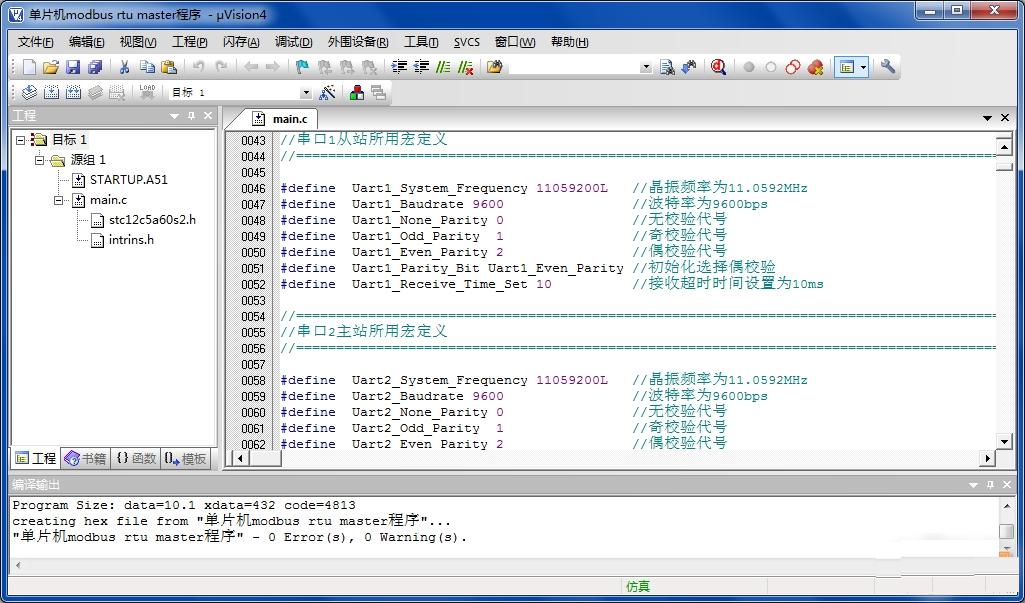Open Manage Components colored blocks icon

point(356,92)
